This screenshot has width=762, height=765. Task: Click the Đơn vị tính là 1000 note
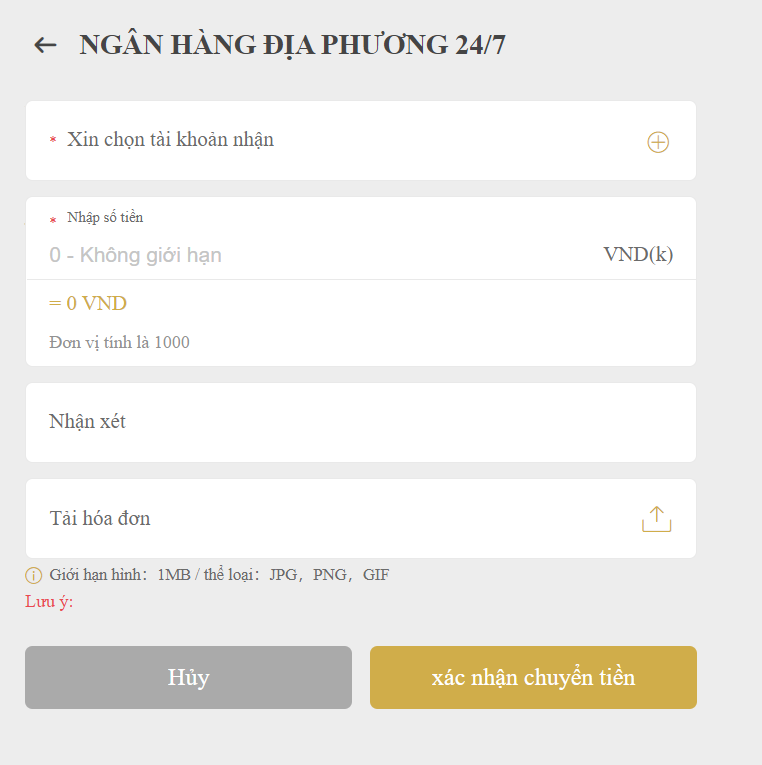coord(119,343)
